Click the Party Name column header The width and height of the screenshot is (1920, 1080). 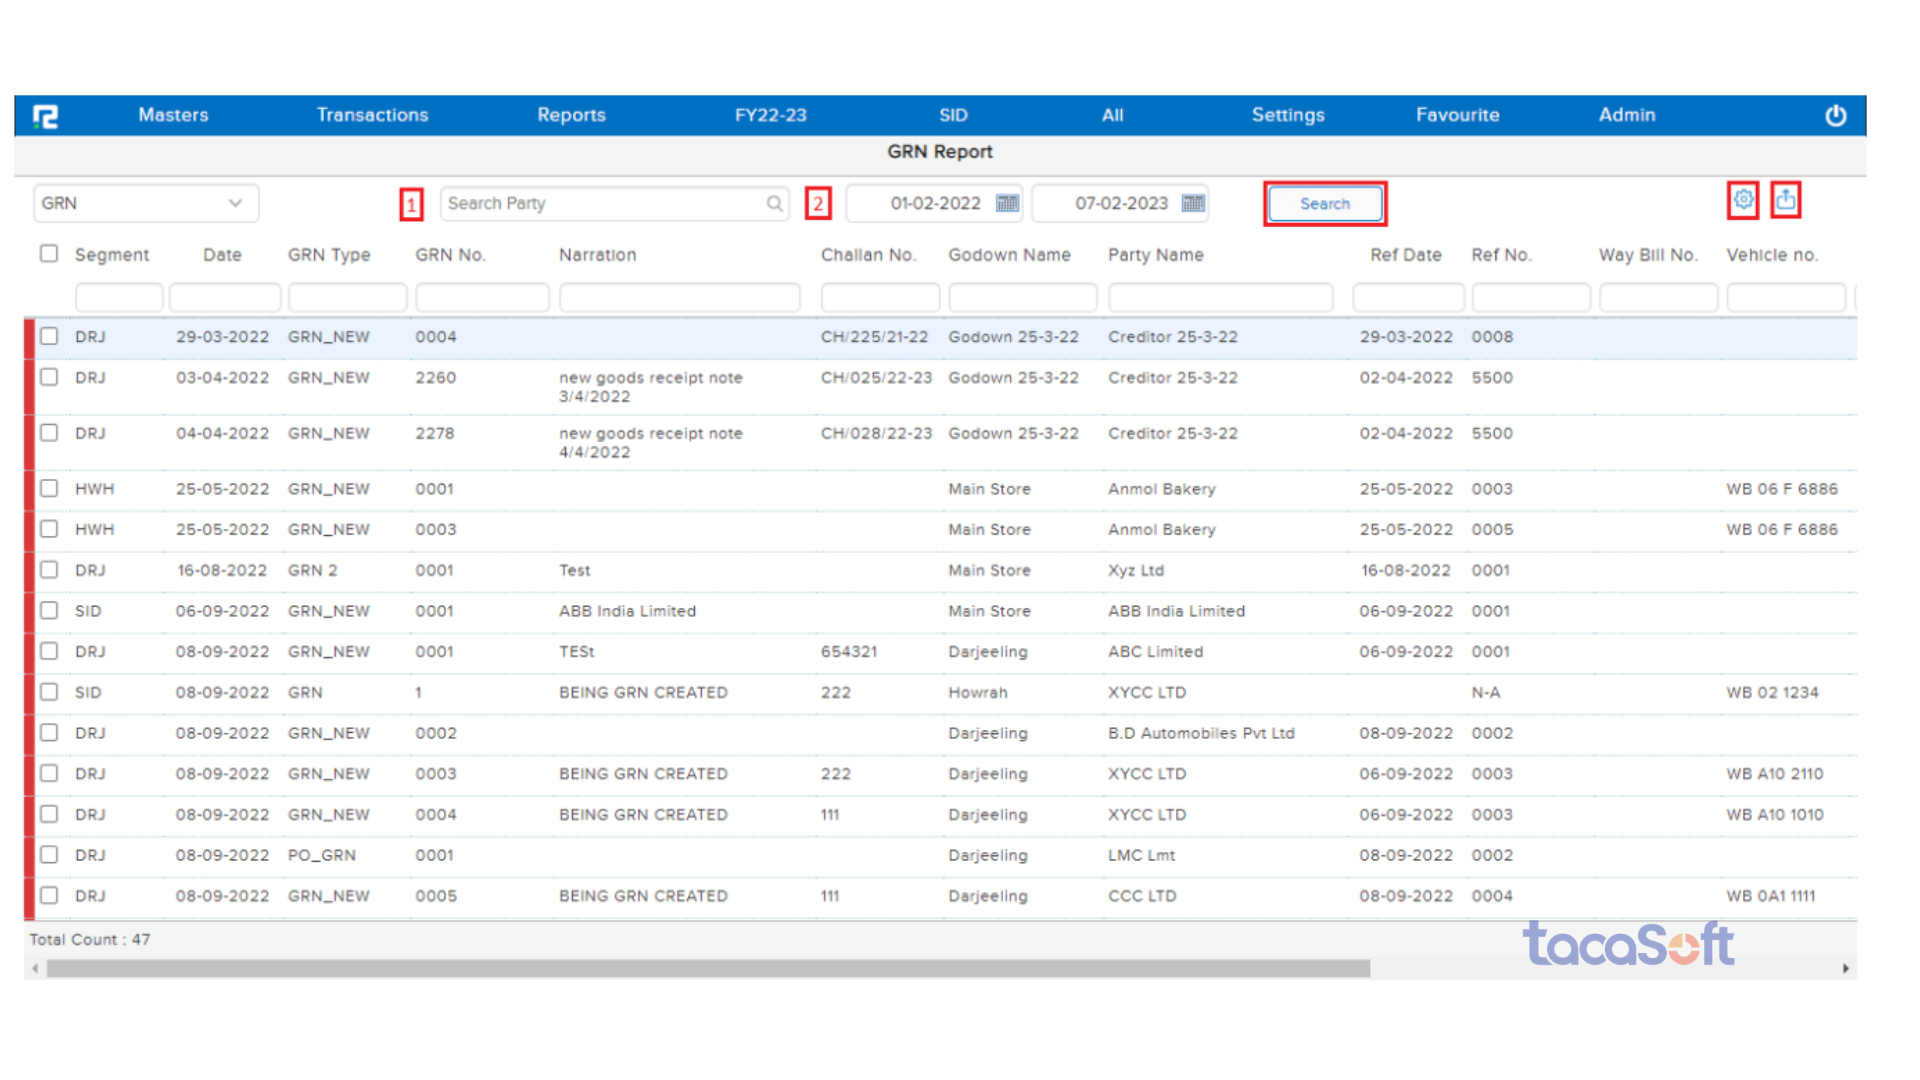tap(1155, 255)
